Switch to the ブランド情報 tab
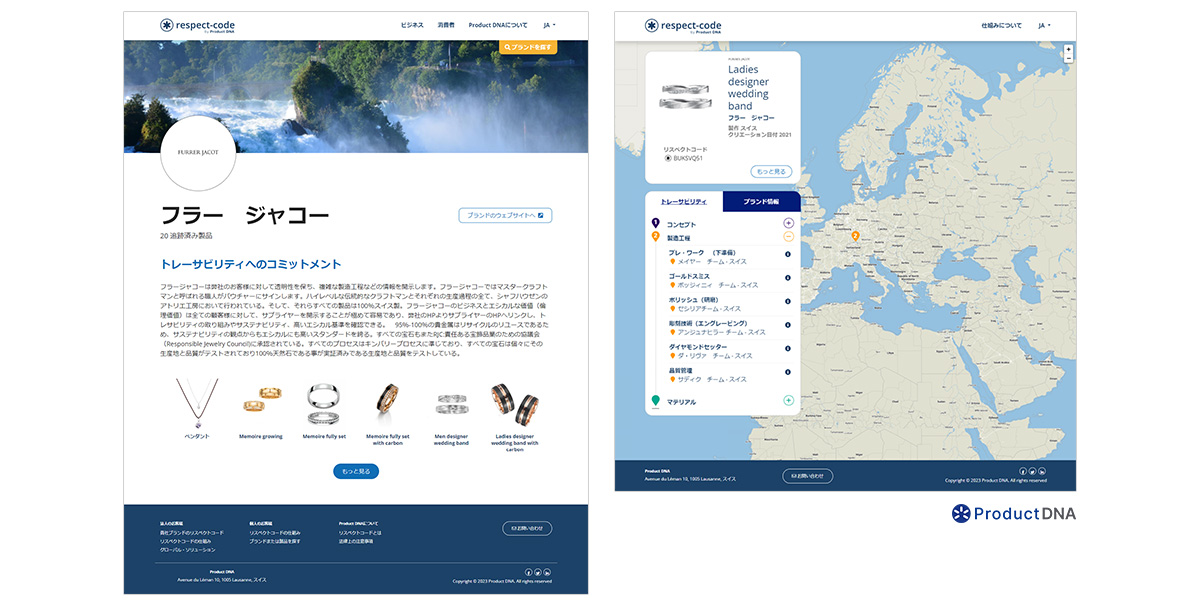Viewport: 1200px width, 612px height. click(761, 201)
